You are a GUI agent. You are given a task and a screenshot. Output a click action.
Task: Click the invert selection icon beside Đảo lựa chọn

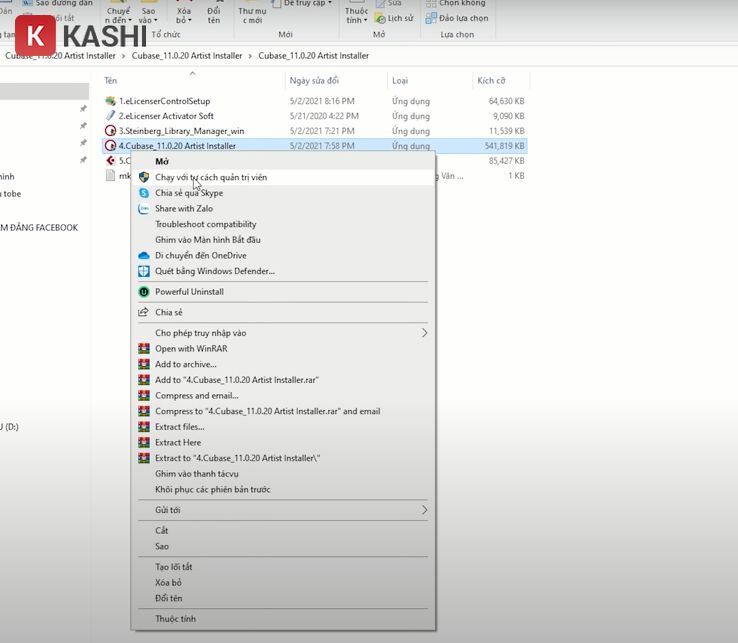[x=431, y=18]
